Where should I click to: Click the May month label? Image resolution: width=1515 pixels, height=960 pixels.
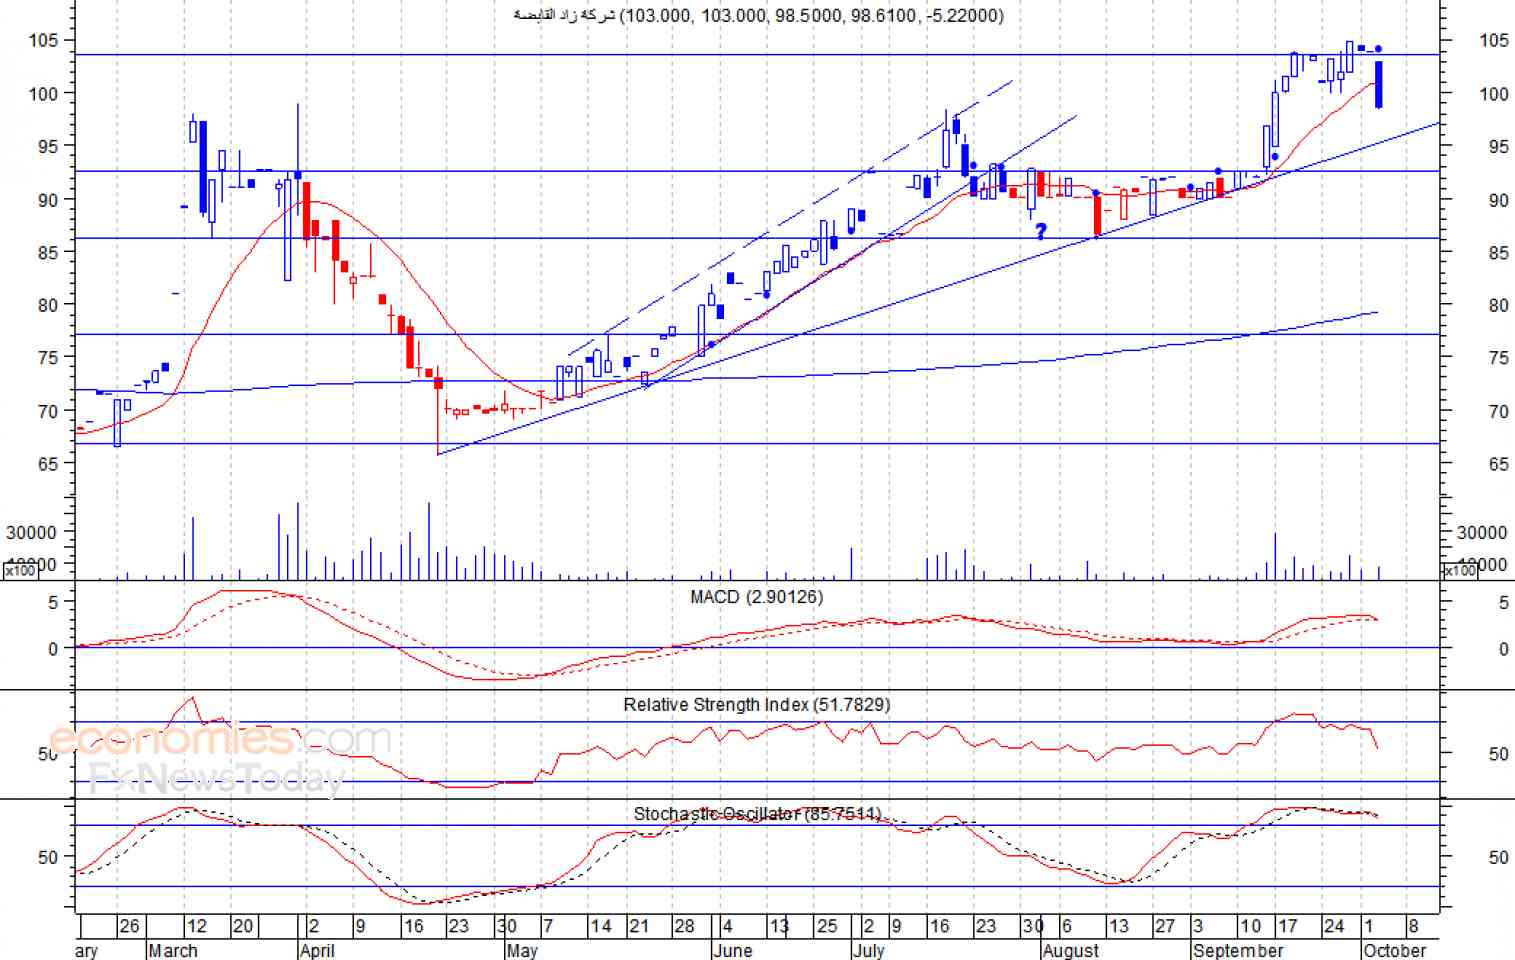521,950
